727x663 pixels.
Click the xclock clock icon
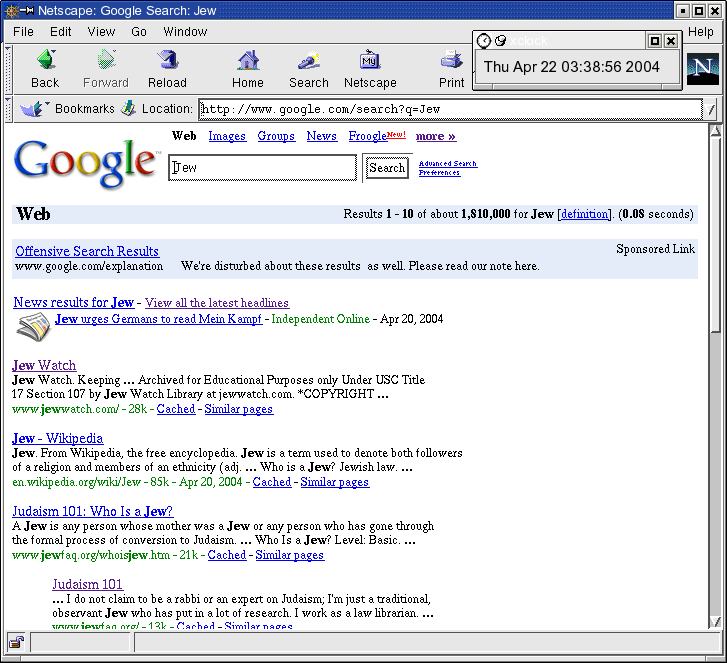click(484, 41)
